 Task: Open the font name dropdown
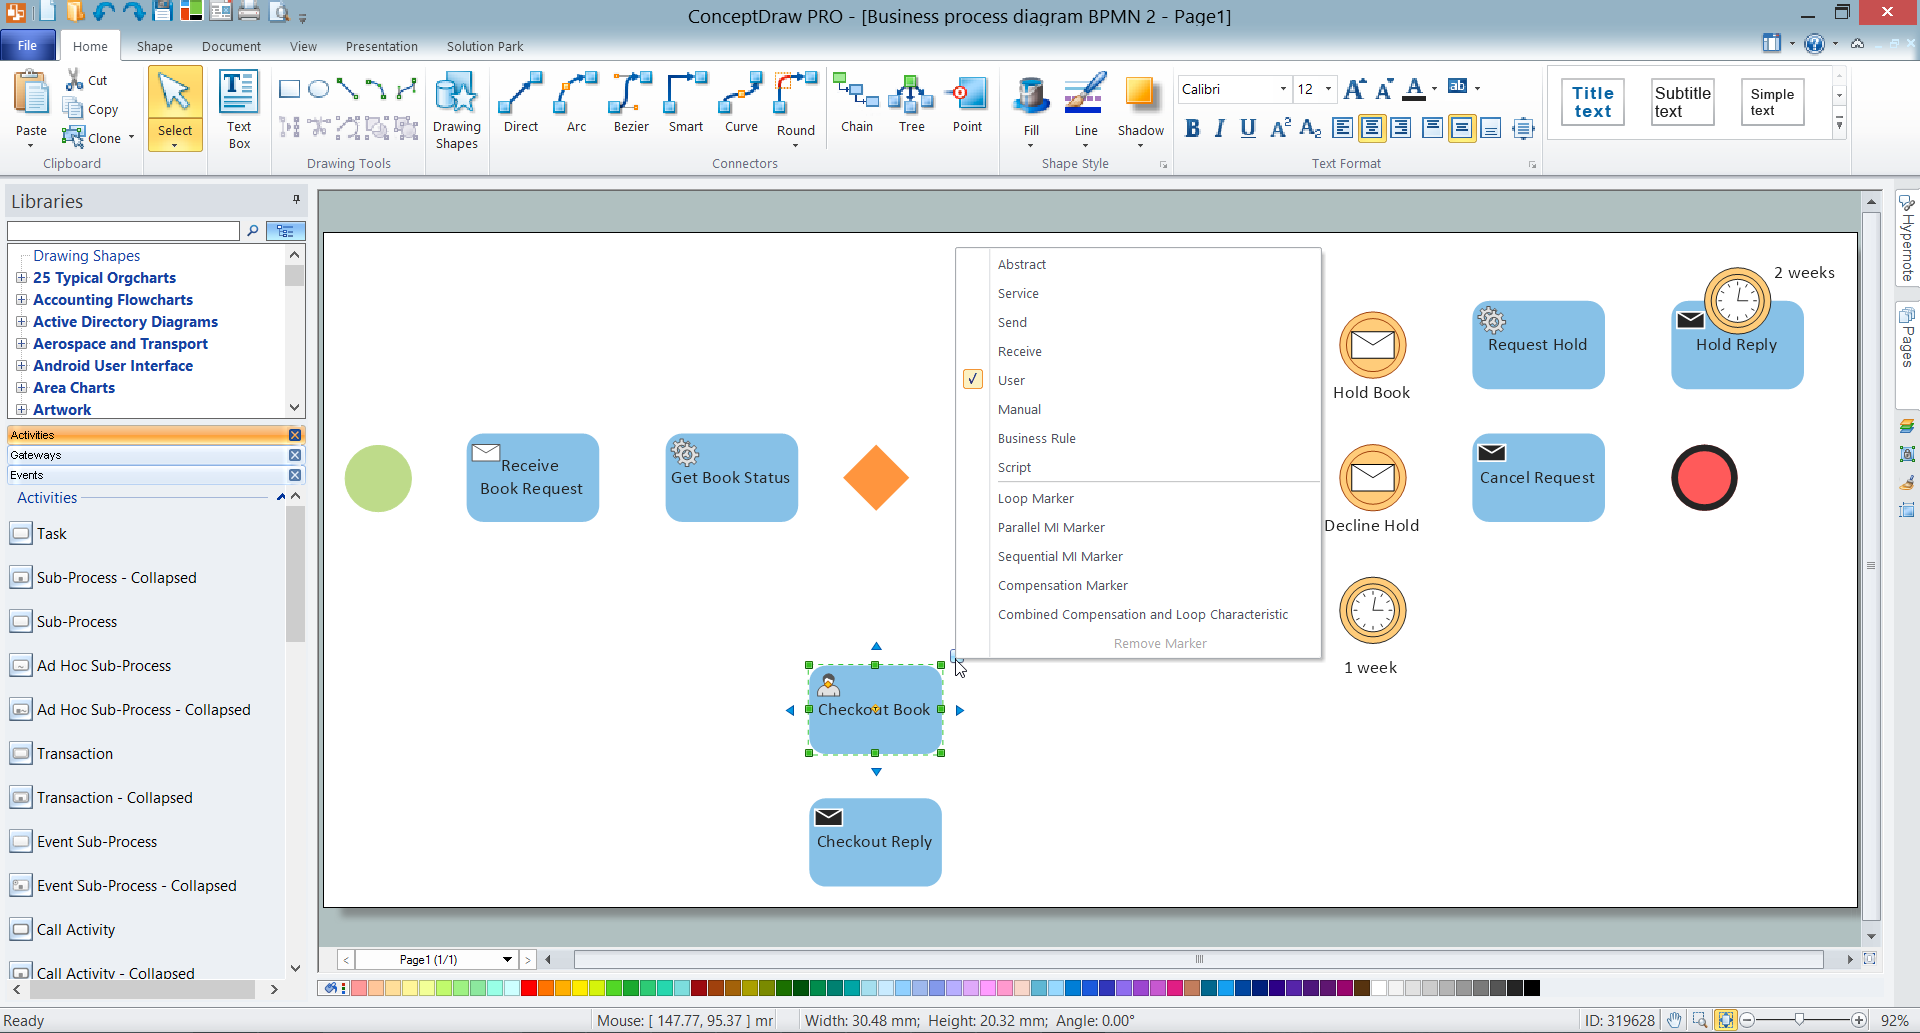pyautogui.click(x=1283, y=89)
